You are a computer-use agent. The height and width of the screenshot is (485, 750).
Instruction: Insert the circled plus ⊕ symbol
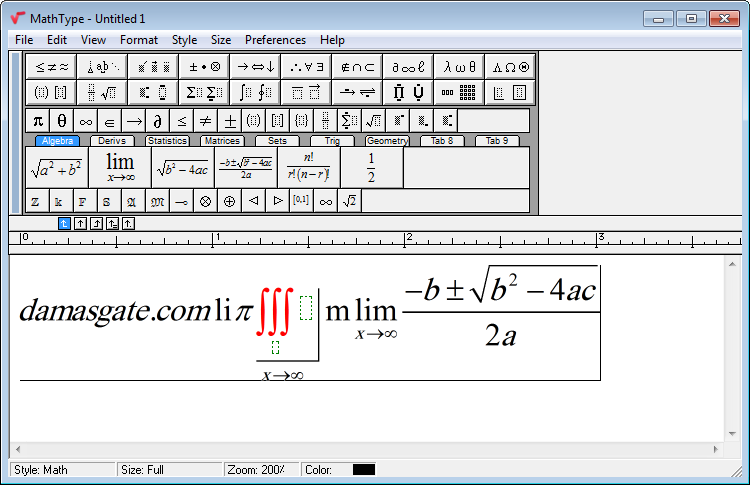[230, 201]
